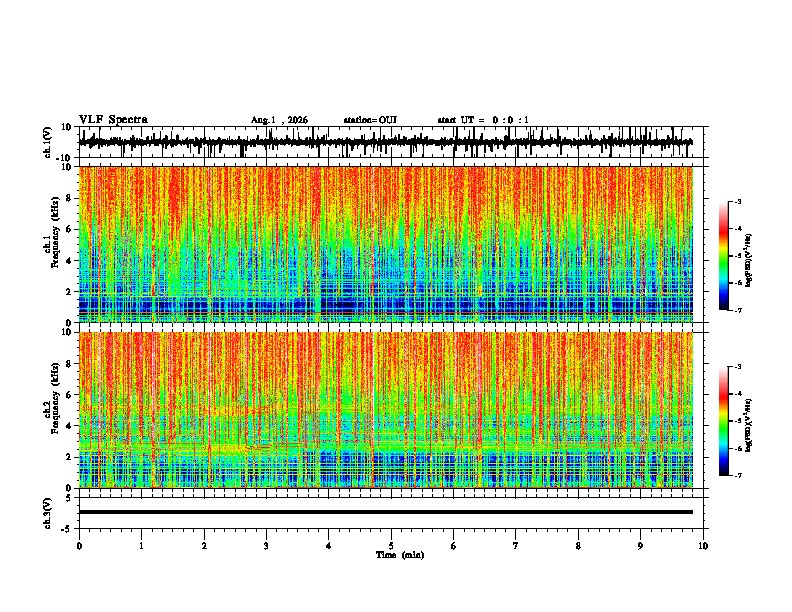Click the "station=OUI" header label
Image resolution: width=792 pixels, height=612 pixels.
pos(370,120)
